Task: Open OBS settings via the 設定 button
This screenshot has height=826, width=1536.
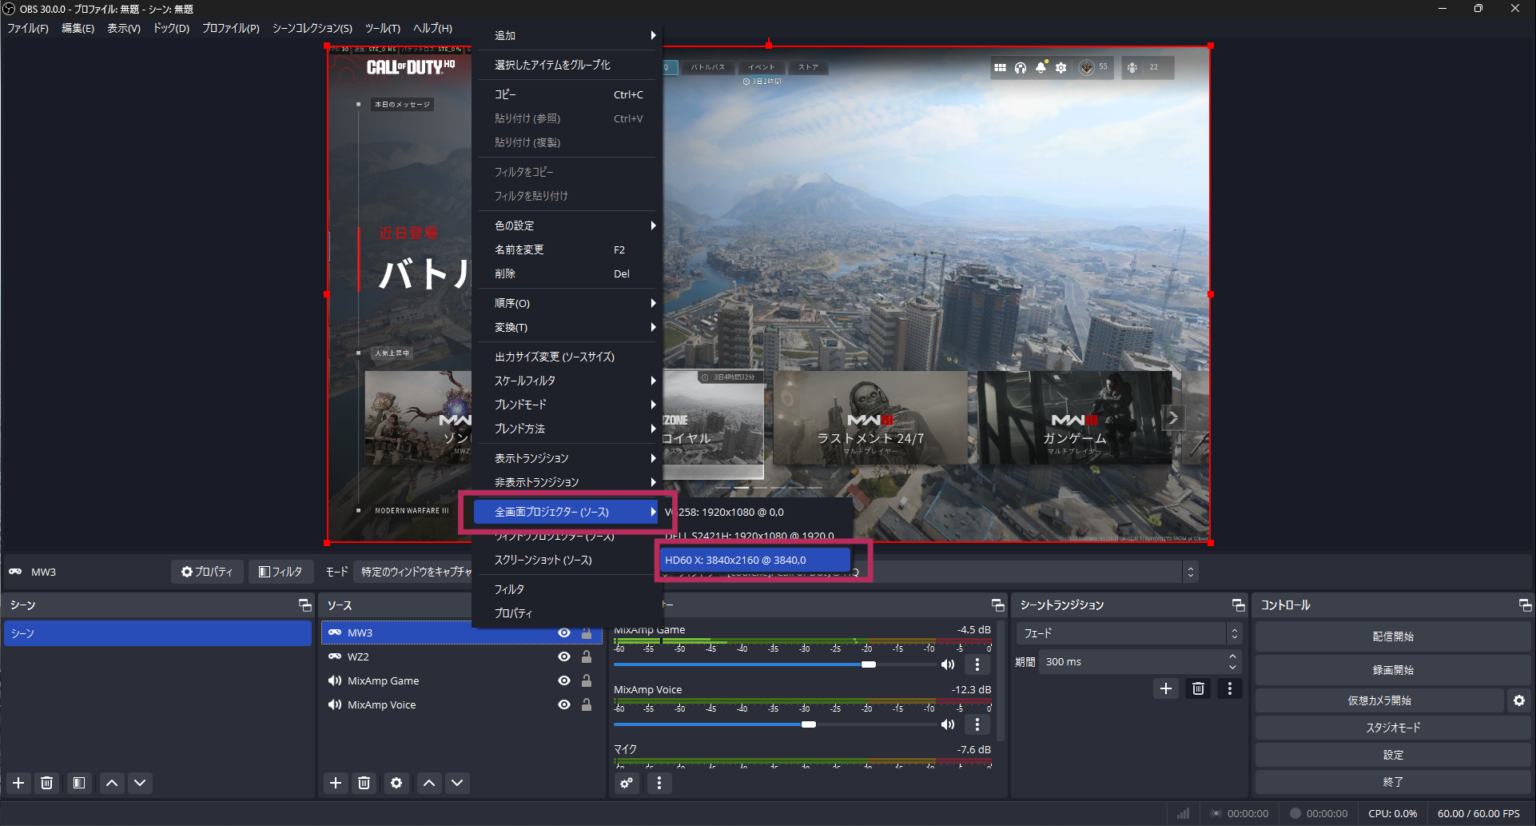Action: (x=1392, y=754)
